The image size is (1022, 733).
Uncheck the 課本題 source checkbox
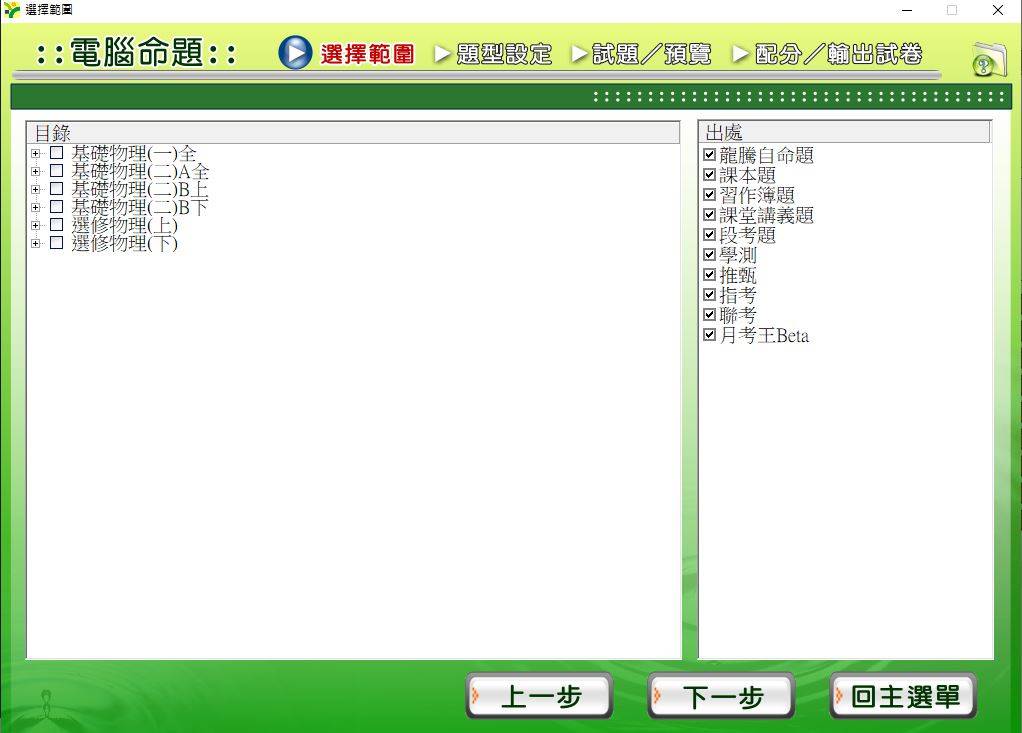coord(710,175)
